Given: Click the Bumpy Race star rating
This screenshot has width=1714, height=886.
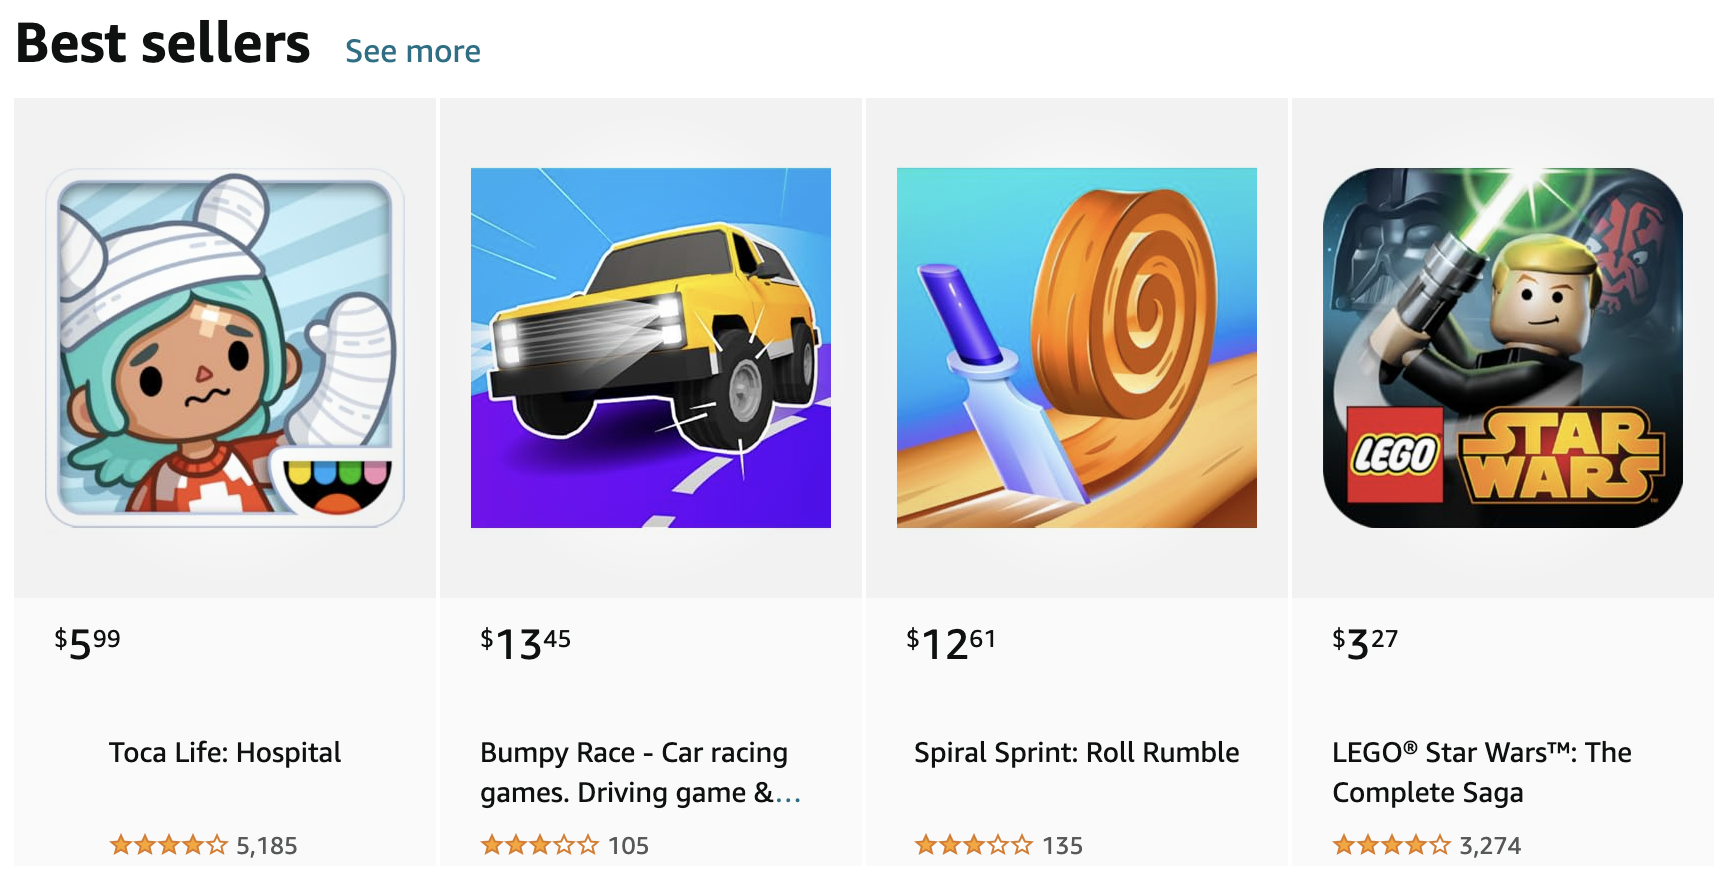Looking at the screenshot, I should coord(540,845).
